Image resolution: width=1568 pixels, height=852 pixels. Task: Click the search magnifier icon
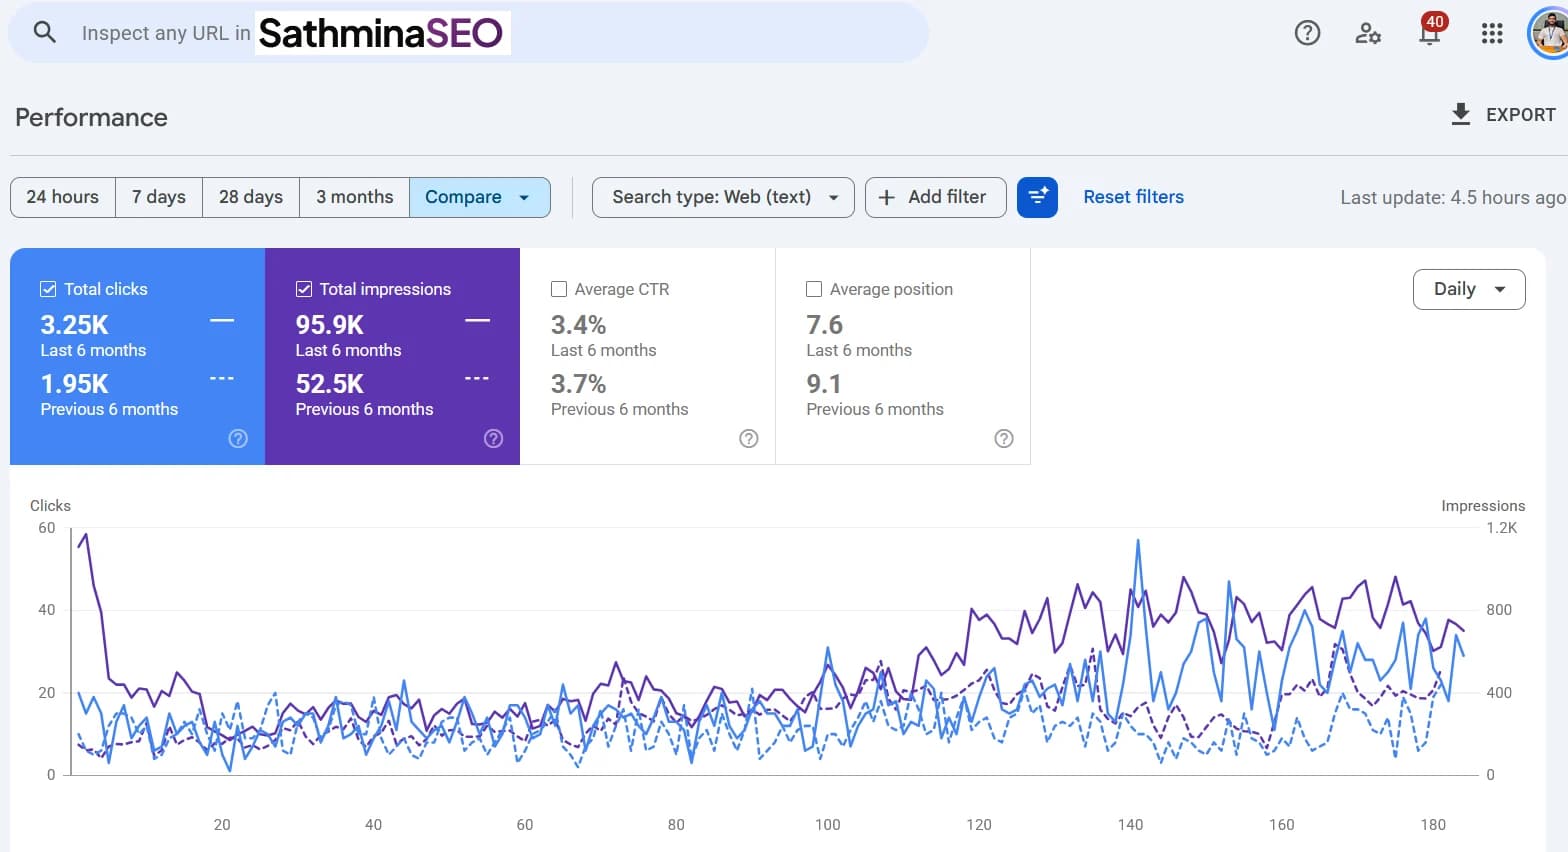[44, 32]
